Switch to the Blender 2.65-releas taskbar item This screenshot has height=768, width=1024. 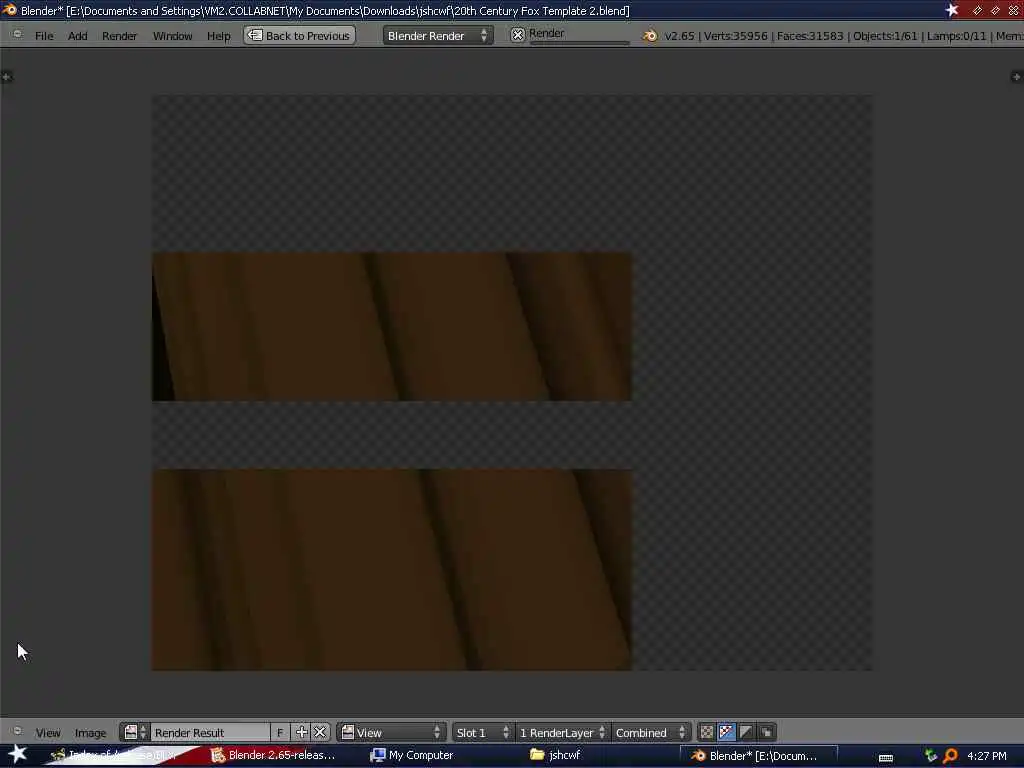pyautogui.click(x=273, y=755)
